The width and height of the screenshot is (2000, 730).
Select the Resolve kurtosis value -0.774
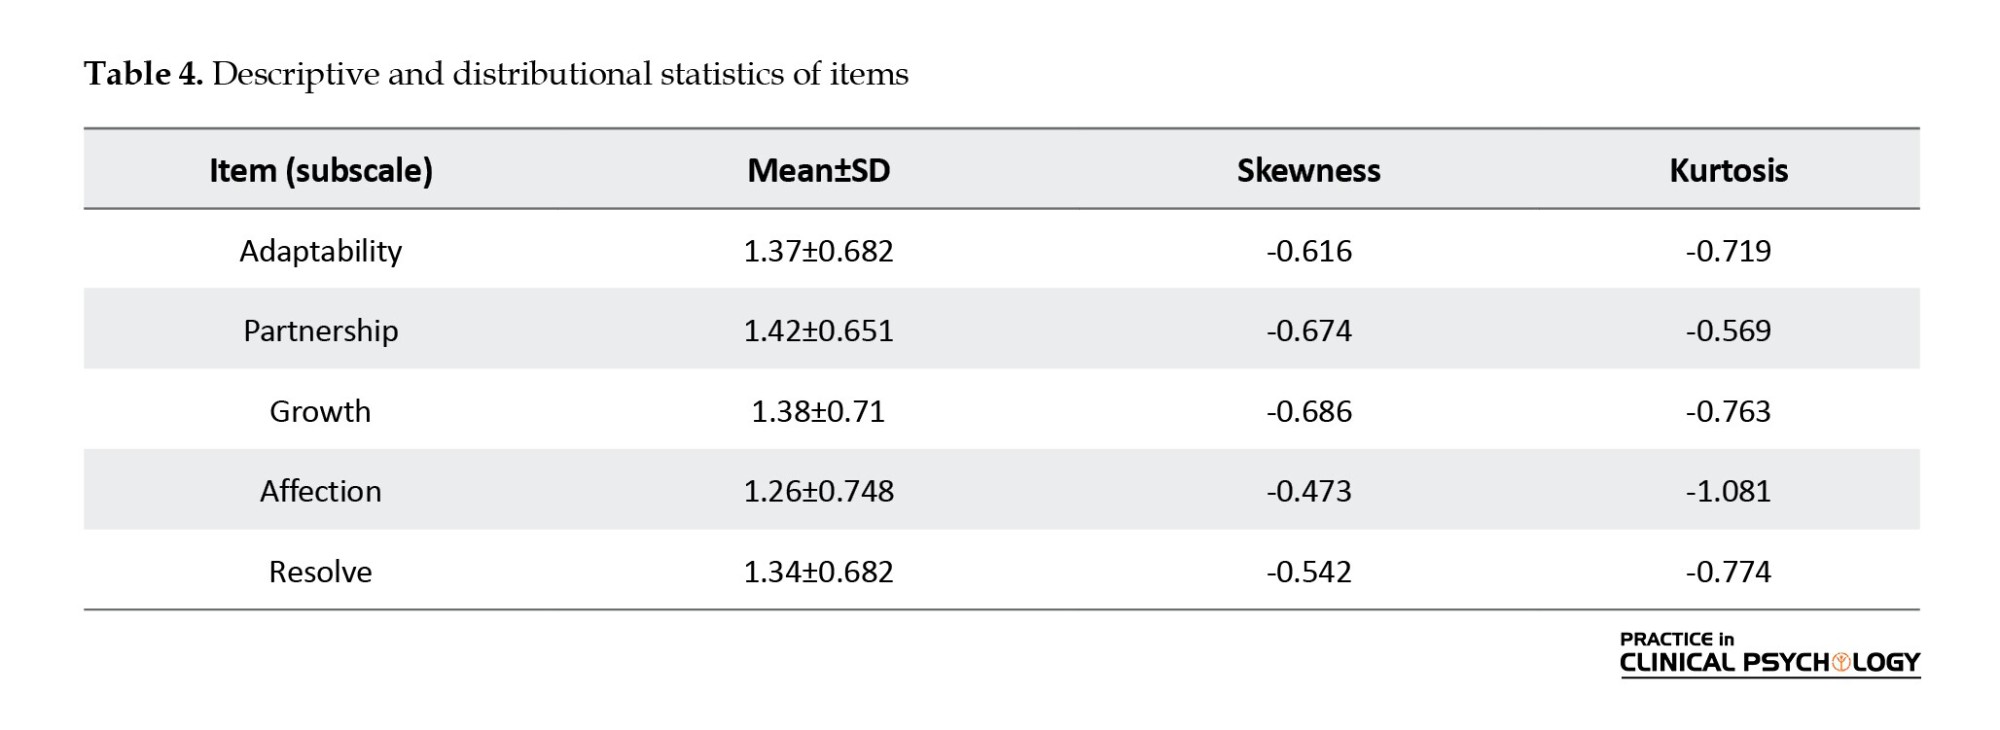coord(1728,571)
